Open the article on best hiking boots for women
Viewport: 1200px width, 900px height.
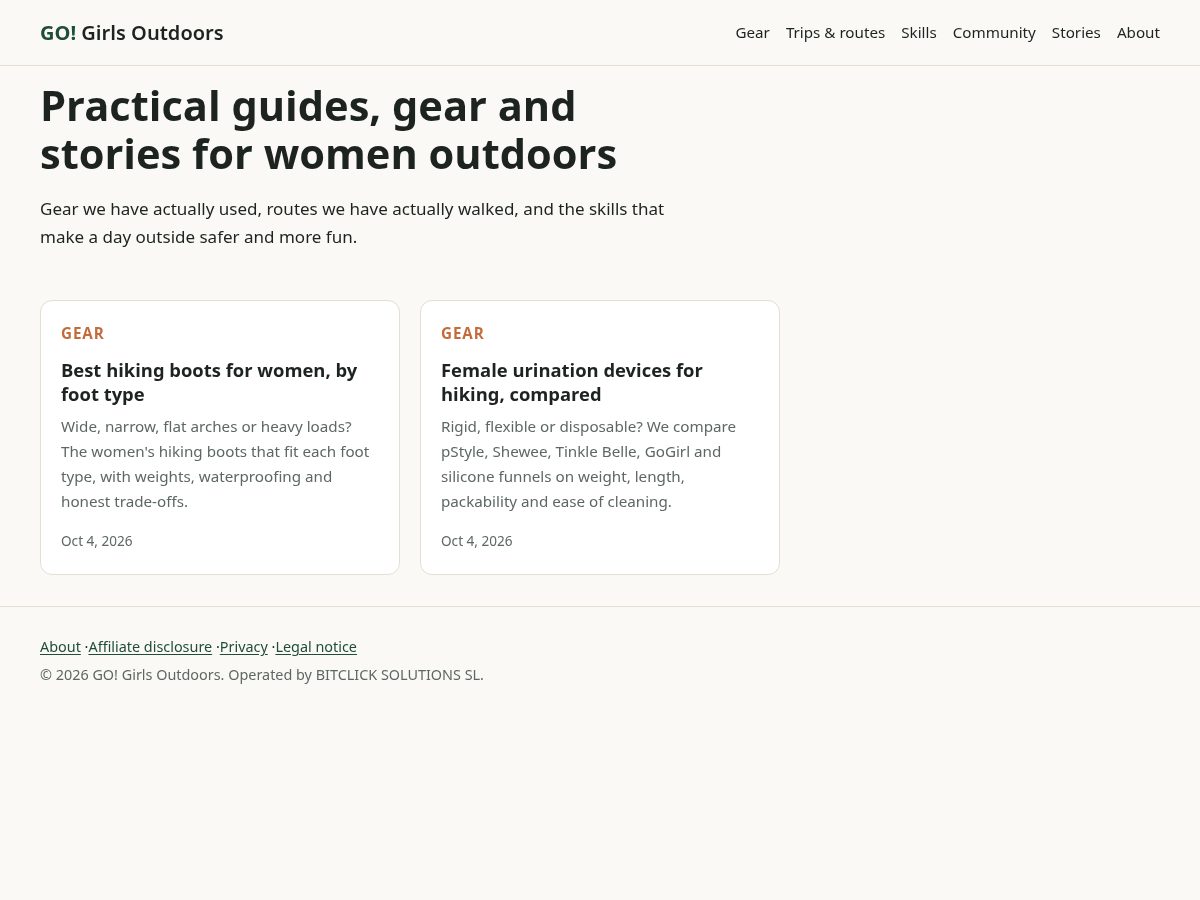209,382
